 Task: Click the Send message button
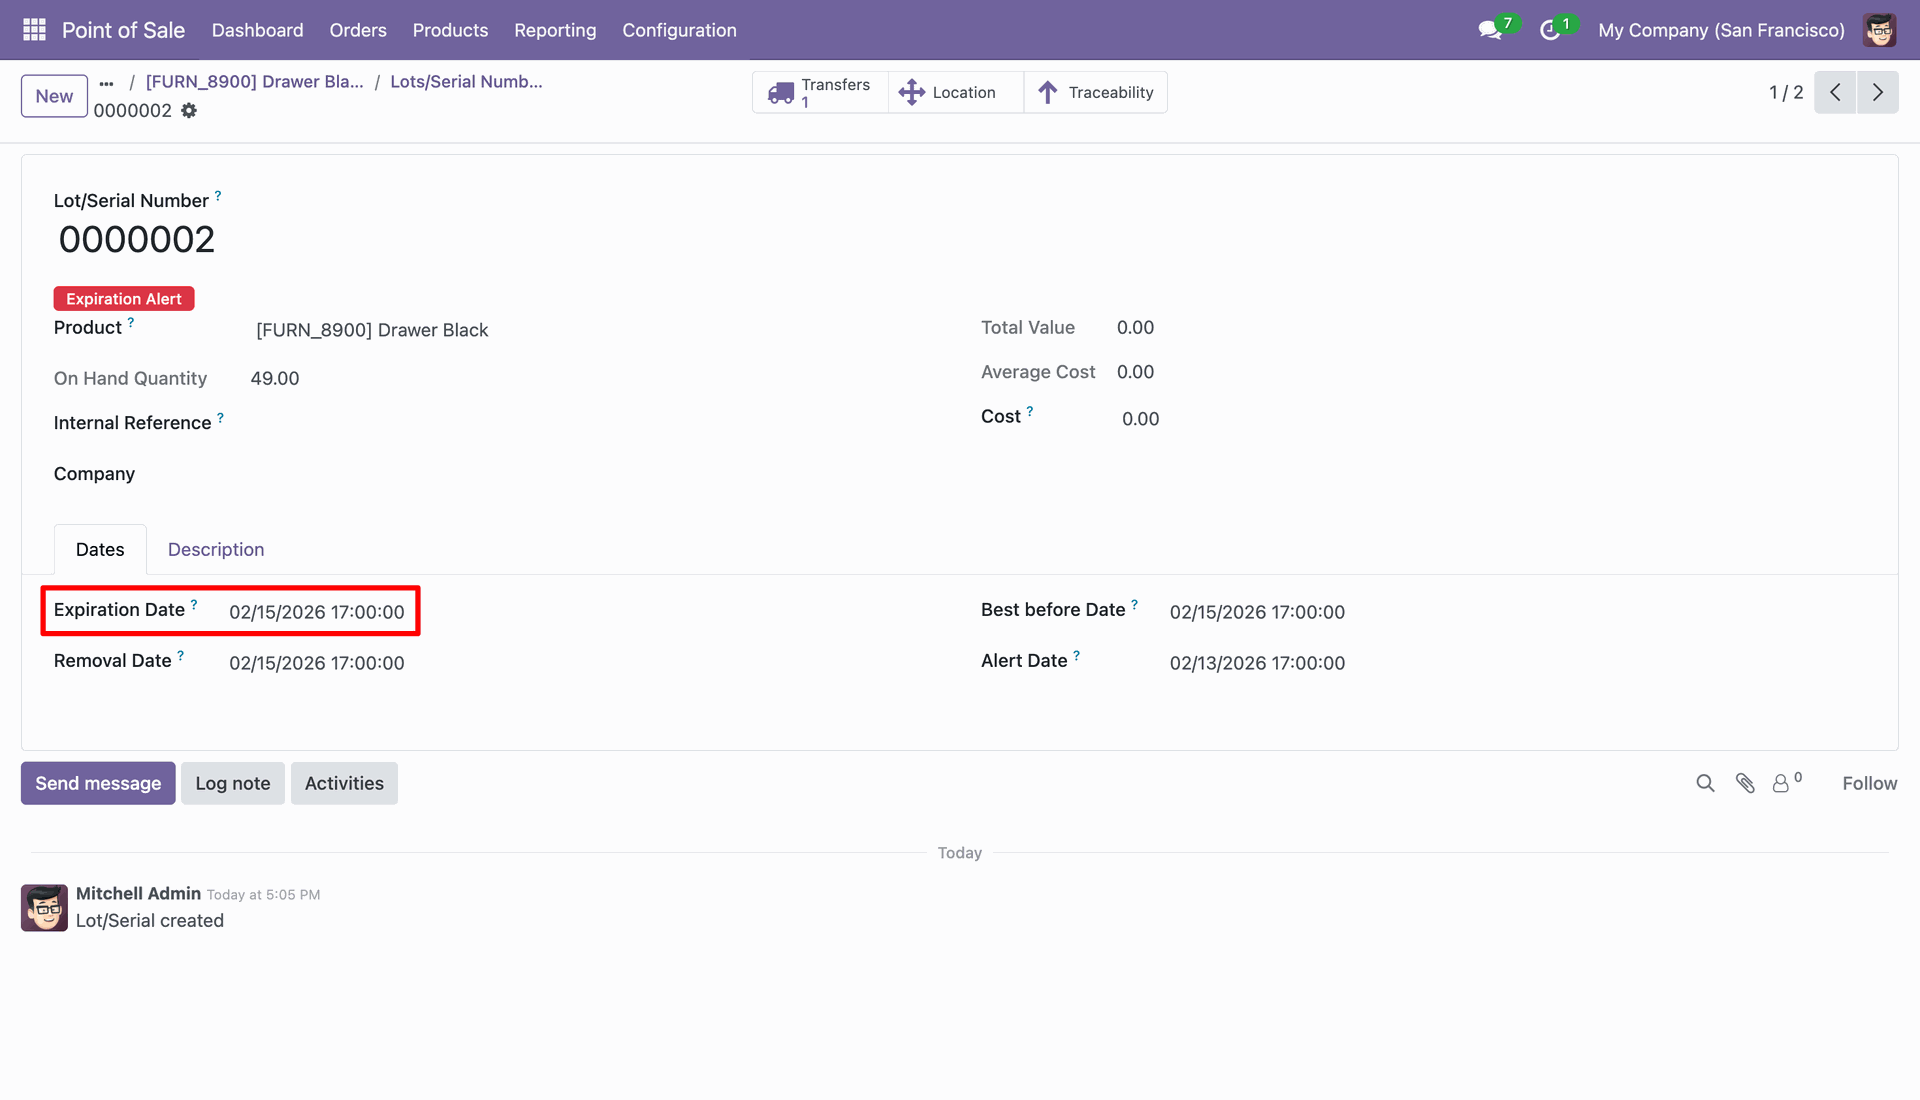98,784
